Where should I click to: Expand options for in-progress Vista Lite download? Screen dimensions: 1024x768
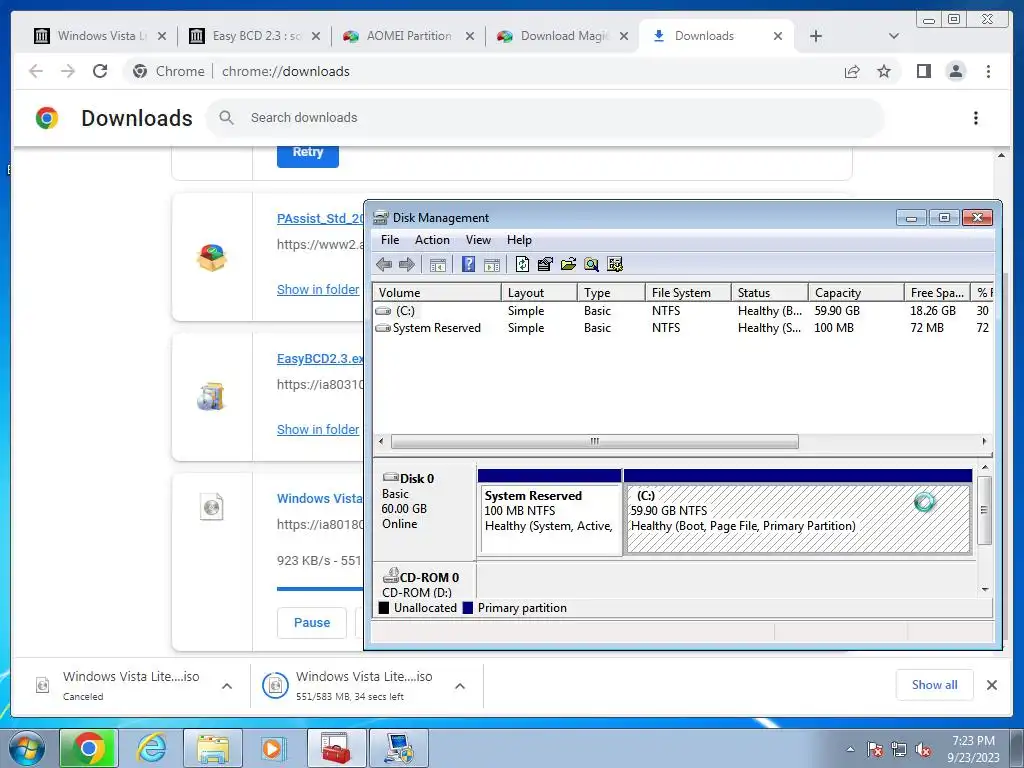tap(460, 686)
